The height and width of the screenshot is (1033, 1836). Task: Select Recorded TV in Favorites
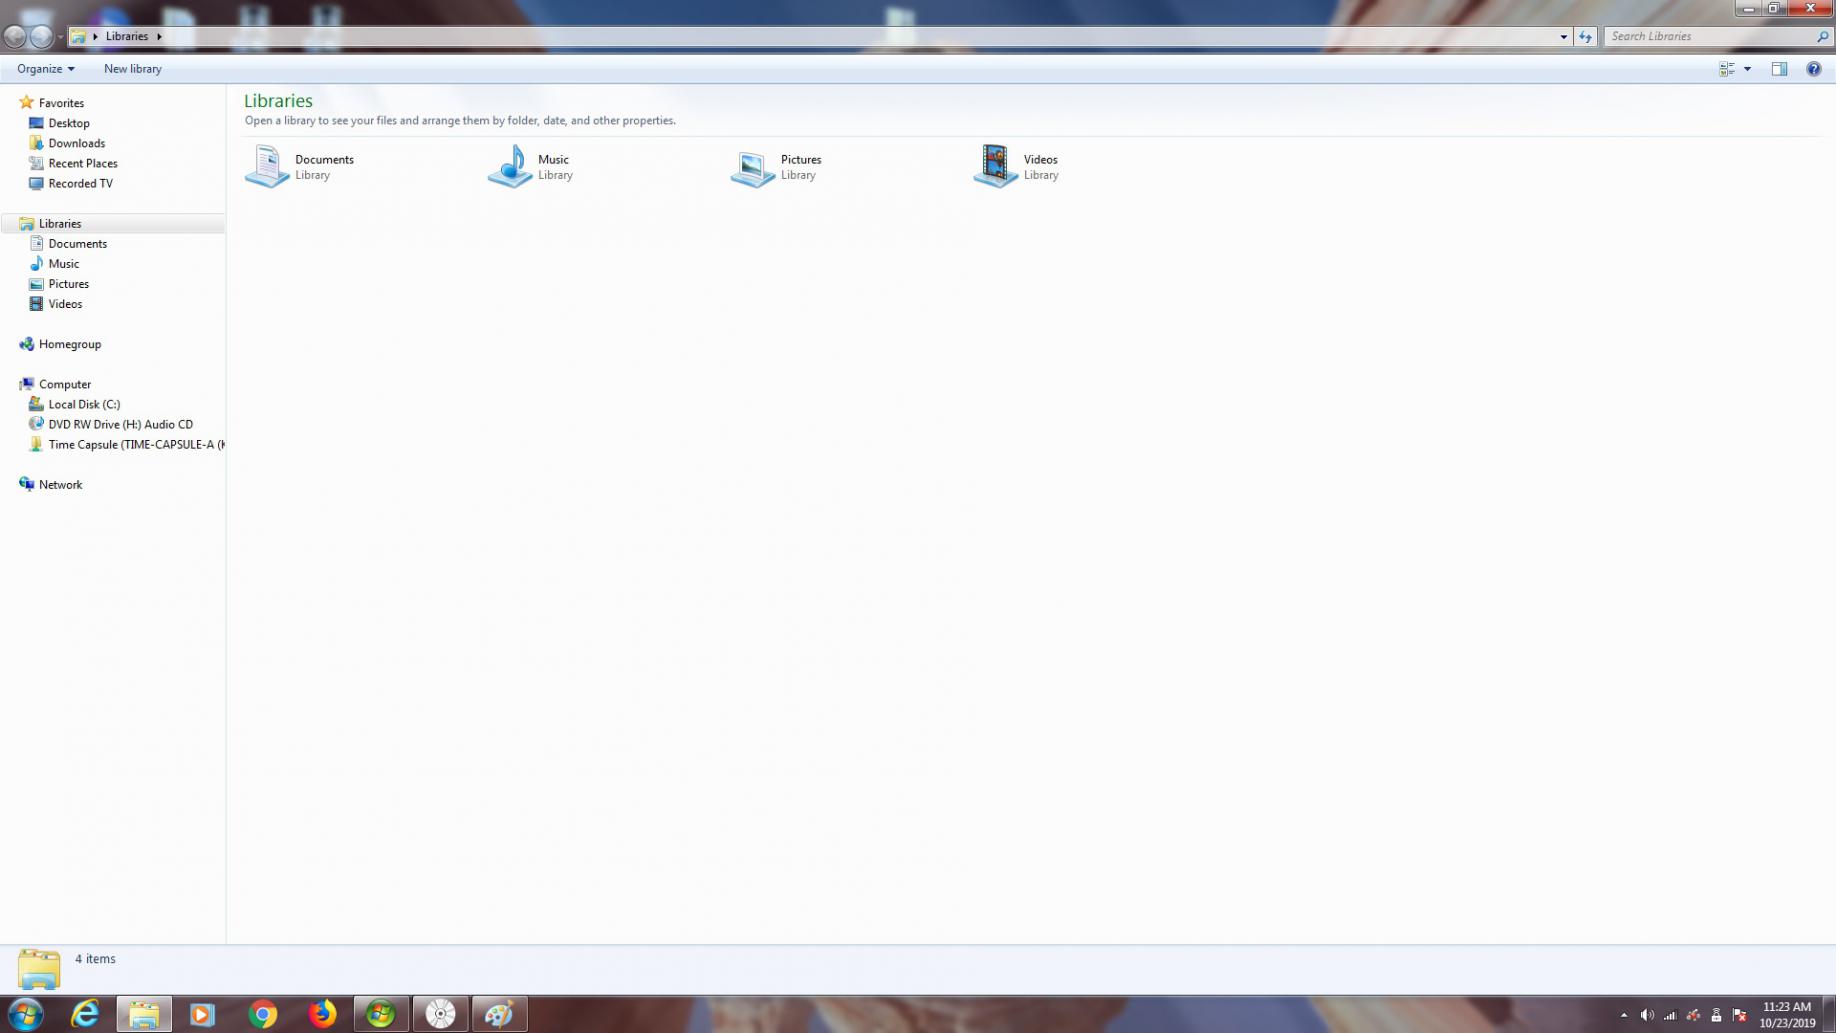tap(80, 183)
